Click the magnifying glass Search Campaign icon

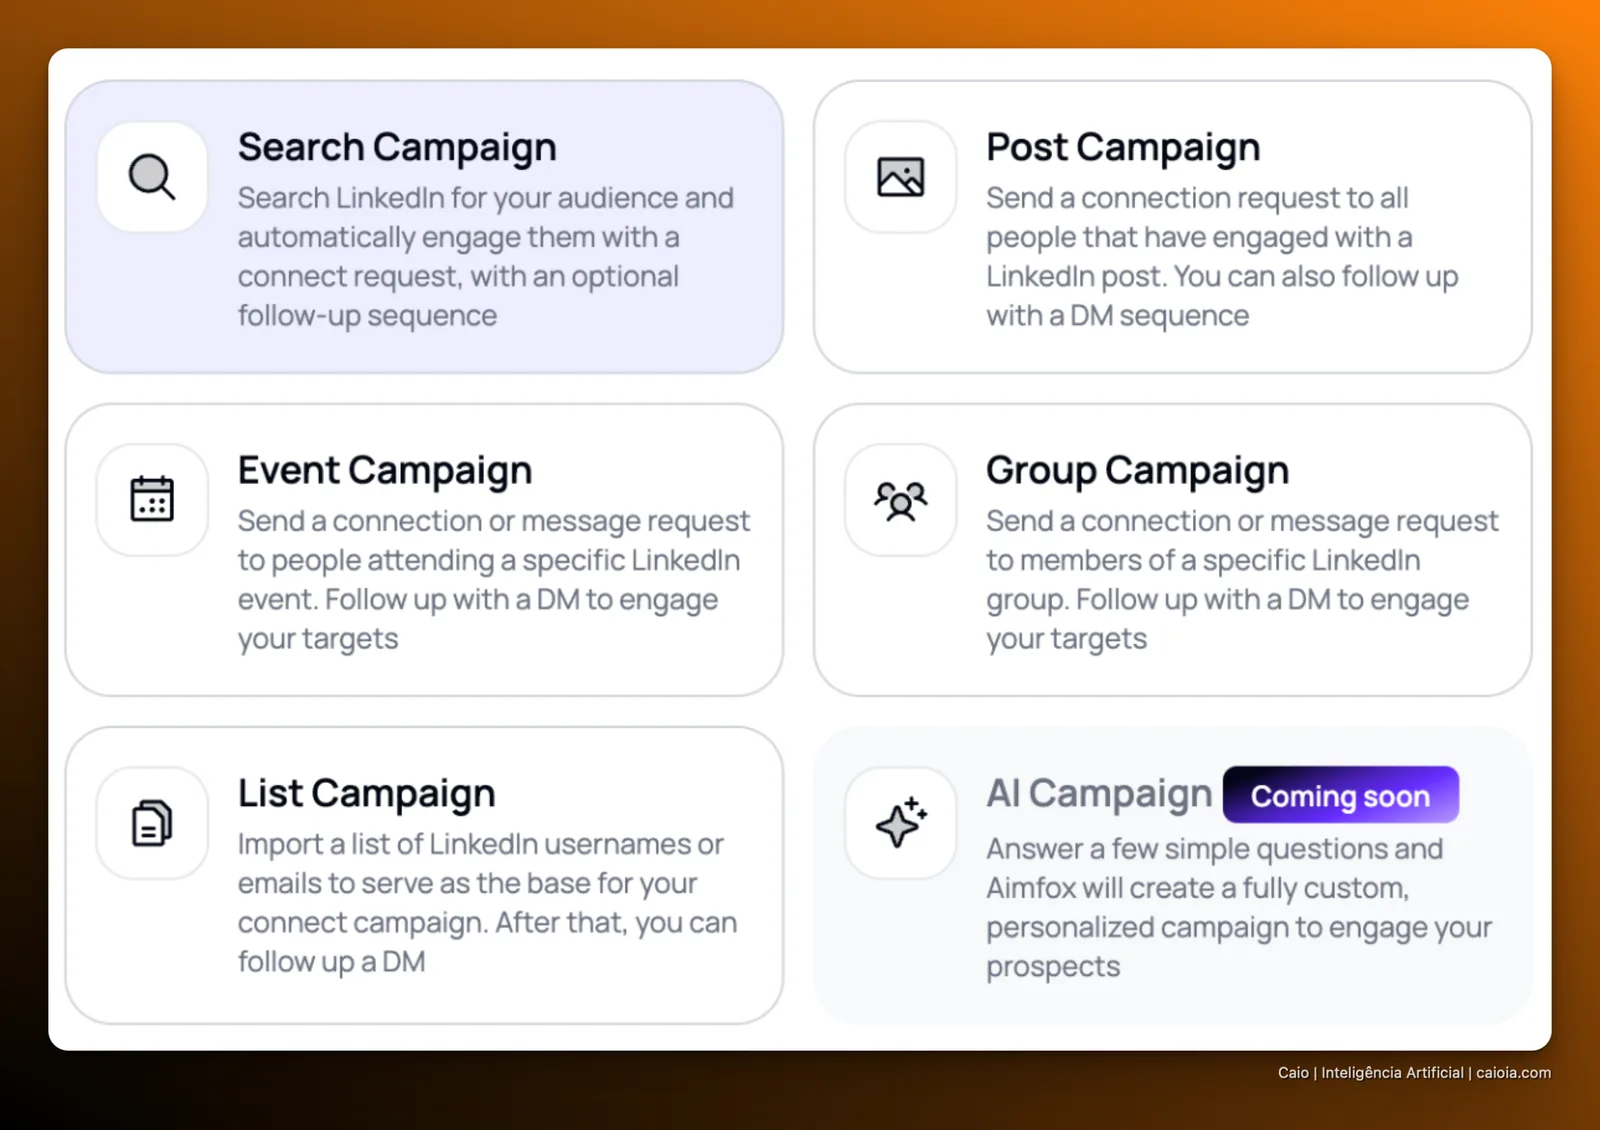tap(152, 177)
